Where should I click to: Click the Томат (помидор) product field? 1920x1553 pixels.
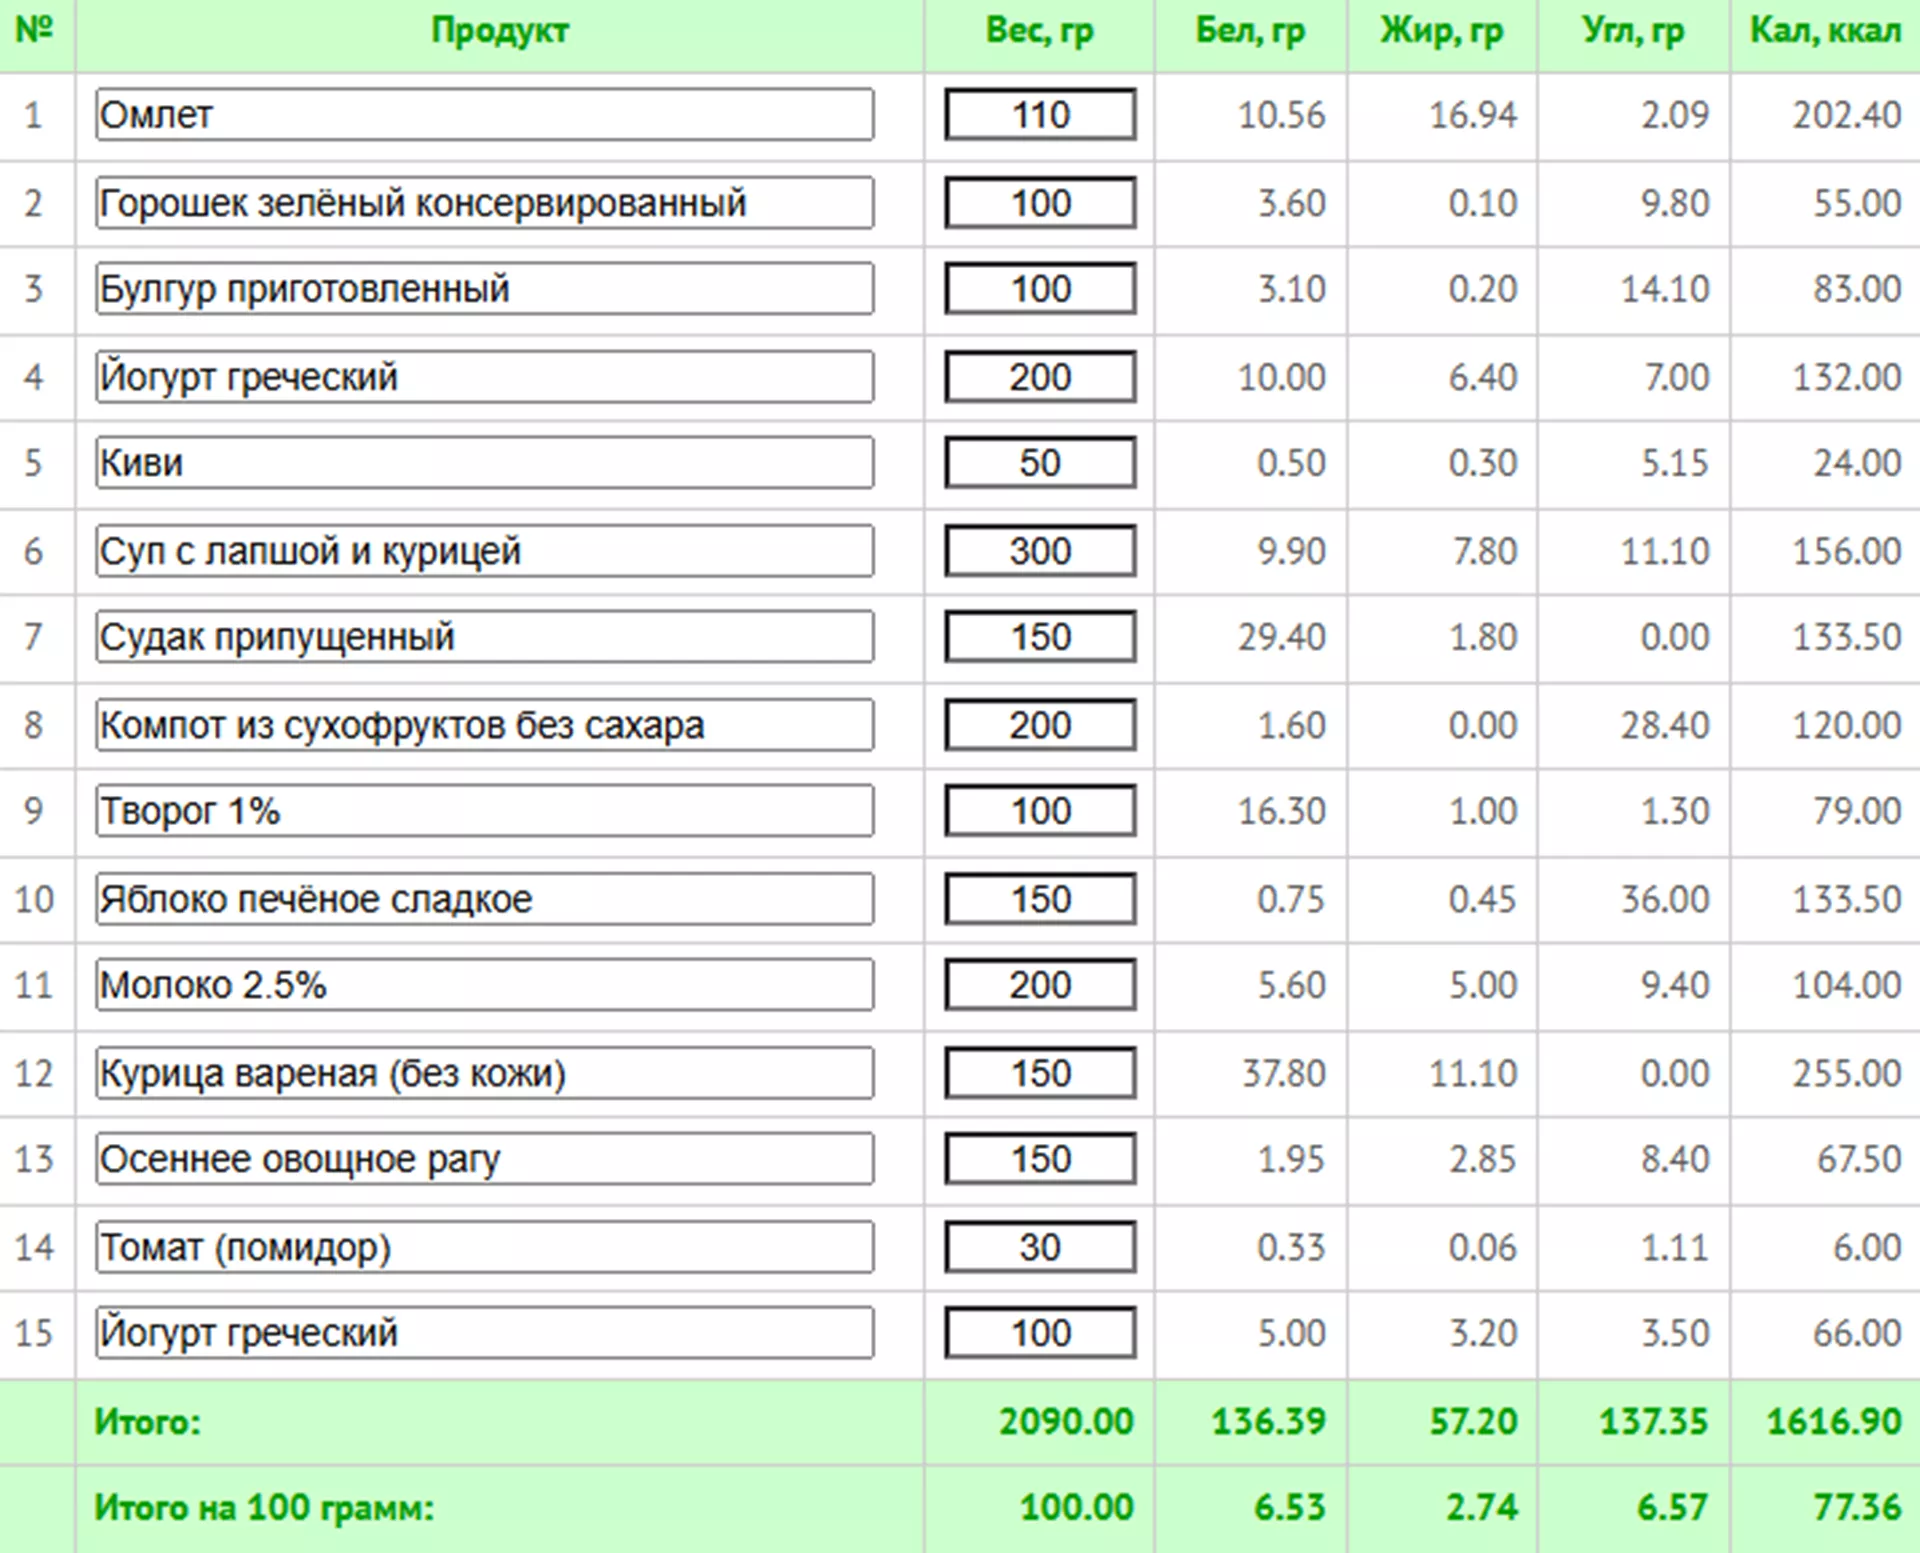point(485,1247)
